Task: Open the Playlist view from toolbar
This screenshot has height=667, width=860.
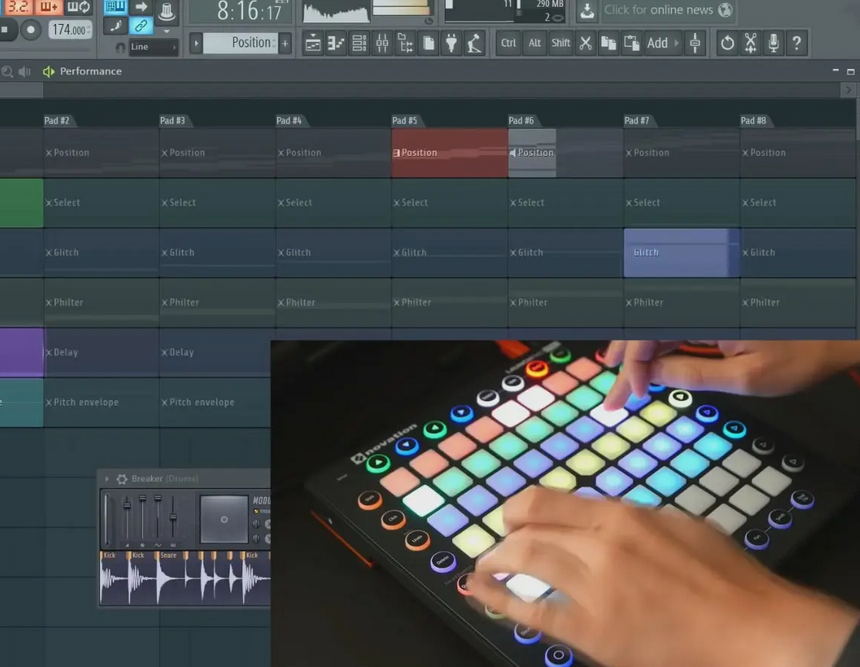Action: [x=313, y=43]
